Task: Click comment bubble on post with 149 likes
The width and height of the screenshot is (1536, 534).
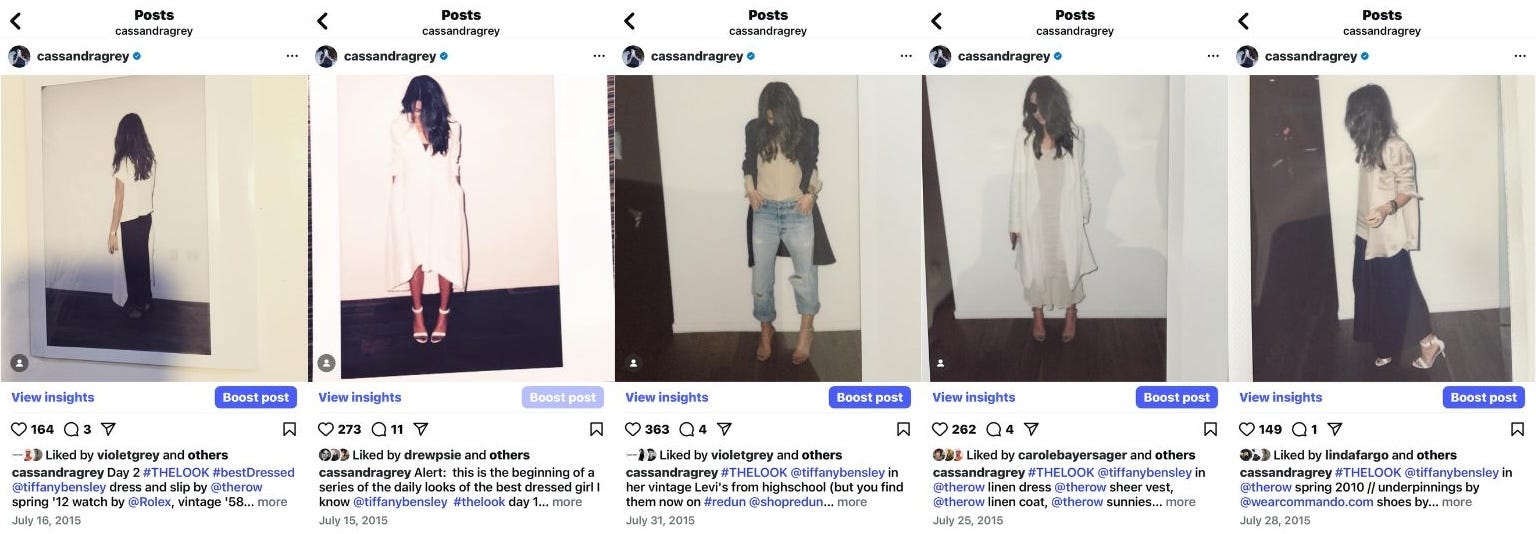Action: click(1300, 429)
